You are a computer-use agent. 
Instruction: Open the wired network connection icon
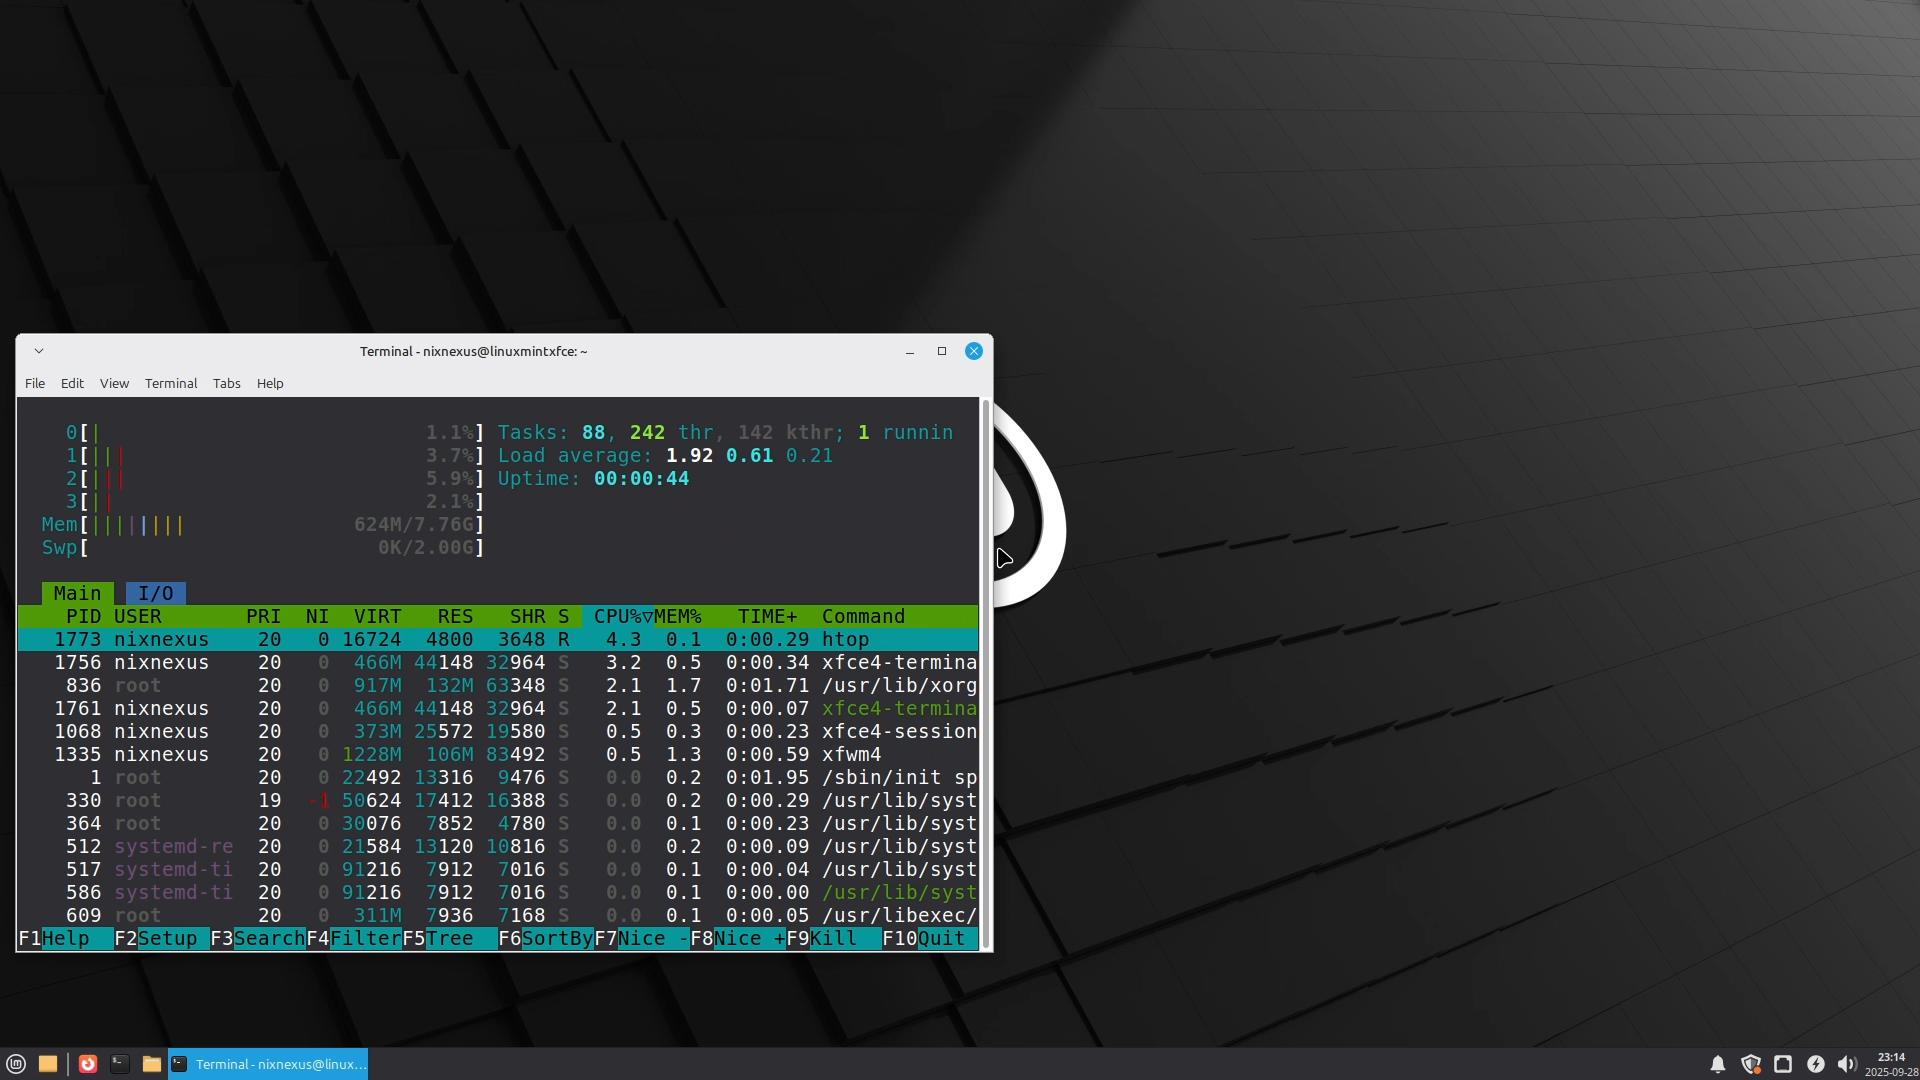tap(1783, 1064)
